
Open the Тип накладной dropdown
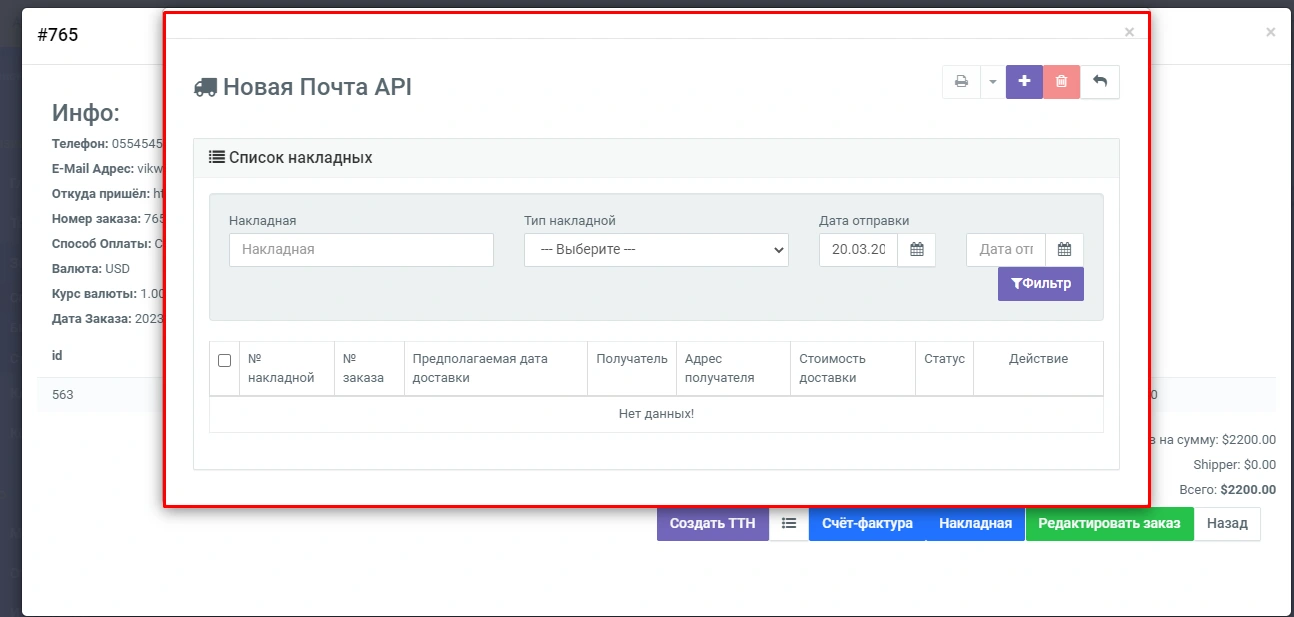coord(656,250)
